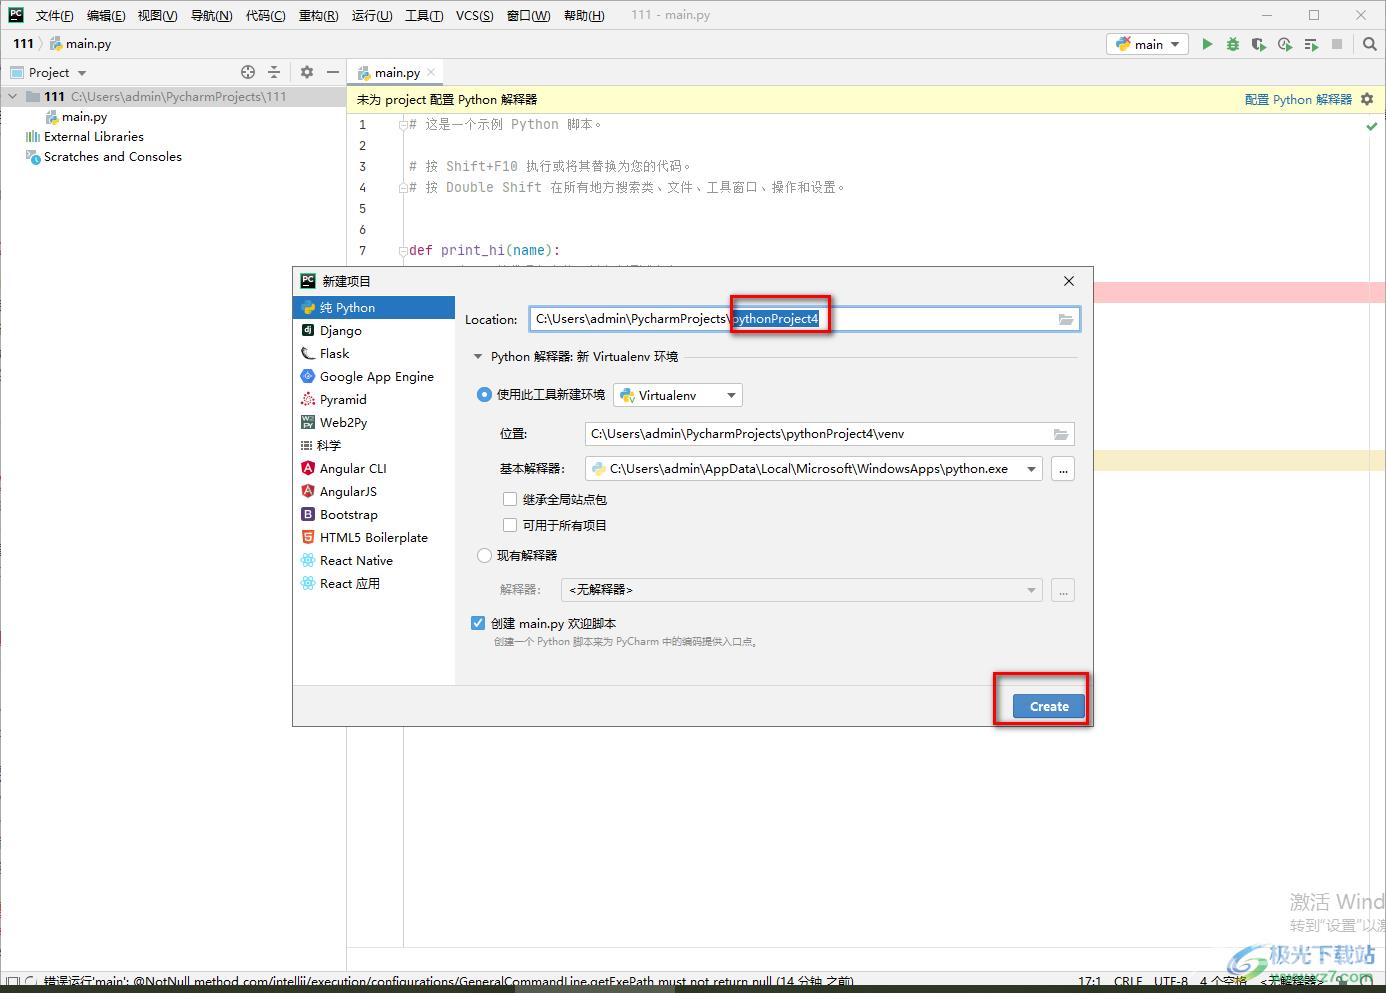Click the locate target icon in Project panel

click(x=248, y=72)
